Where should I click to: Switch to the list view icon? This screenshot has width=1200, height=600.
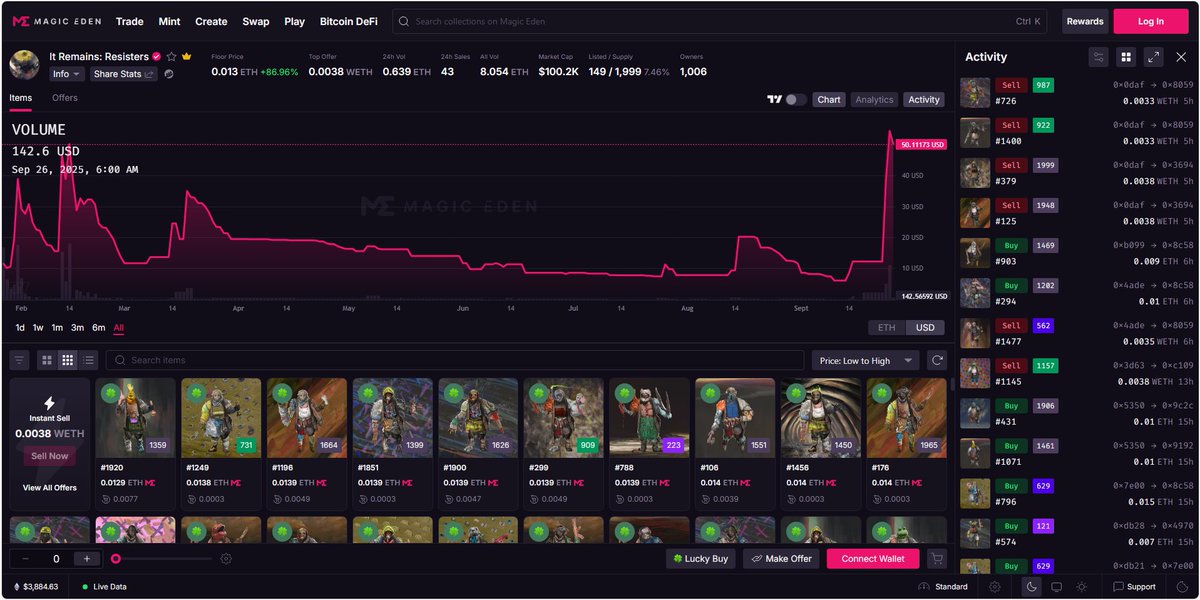[88, 360]
